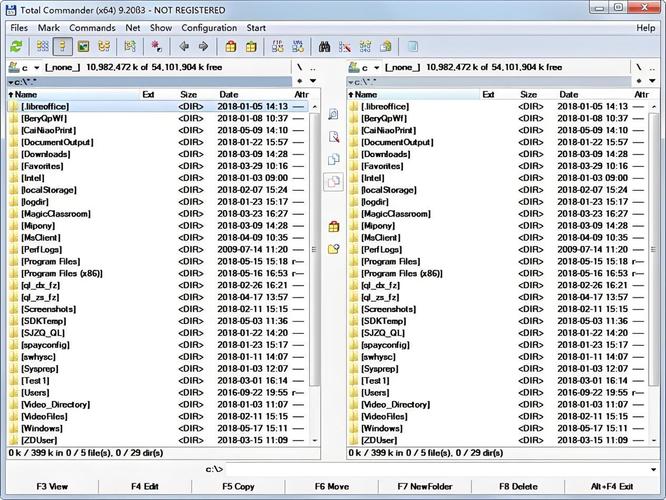Click the Move icon in middle button bar
Image resolution: width=666 pixels, height=500 pixels.
[333, 182]
